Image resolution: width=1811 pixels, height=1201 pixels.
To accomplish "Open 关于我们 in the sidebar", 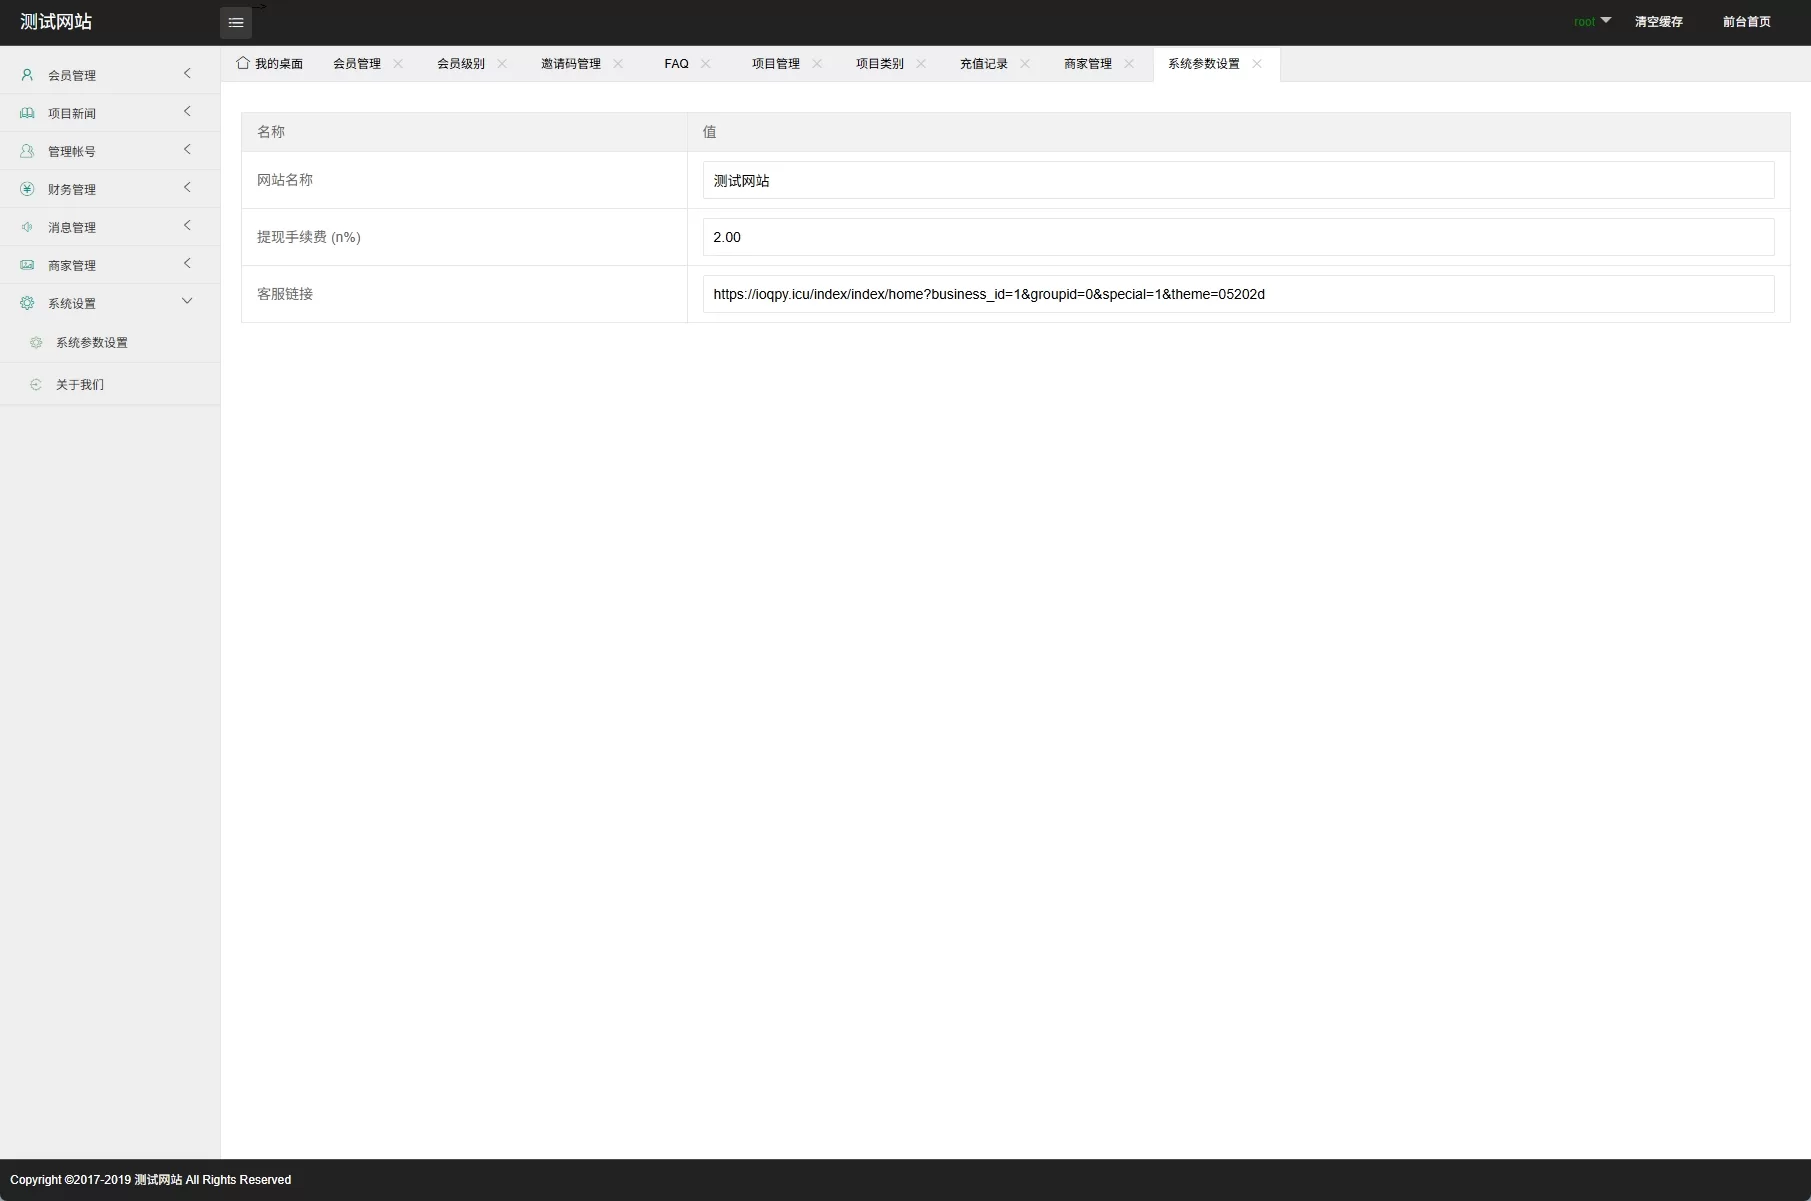I will click(80, 385).
